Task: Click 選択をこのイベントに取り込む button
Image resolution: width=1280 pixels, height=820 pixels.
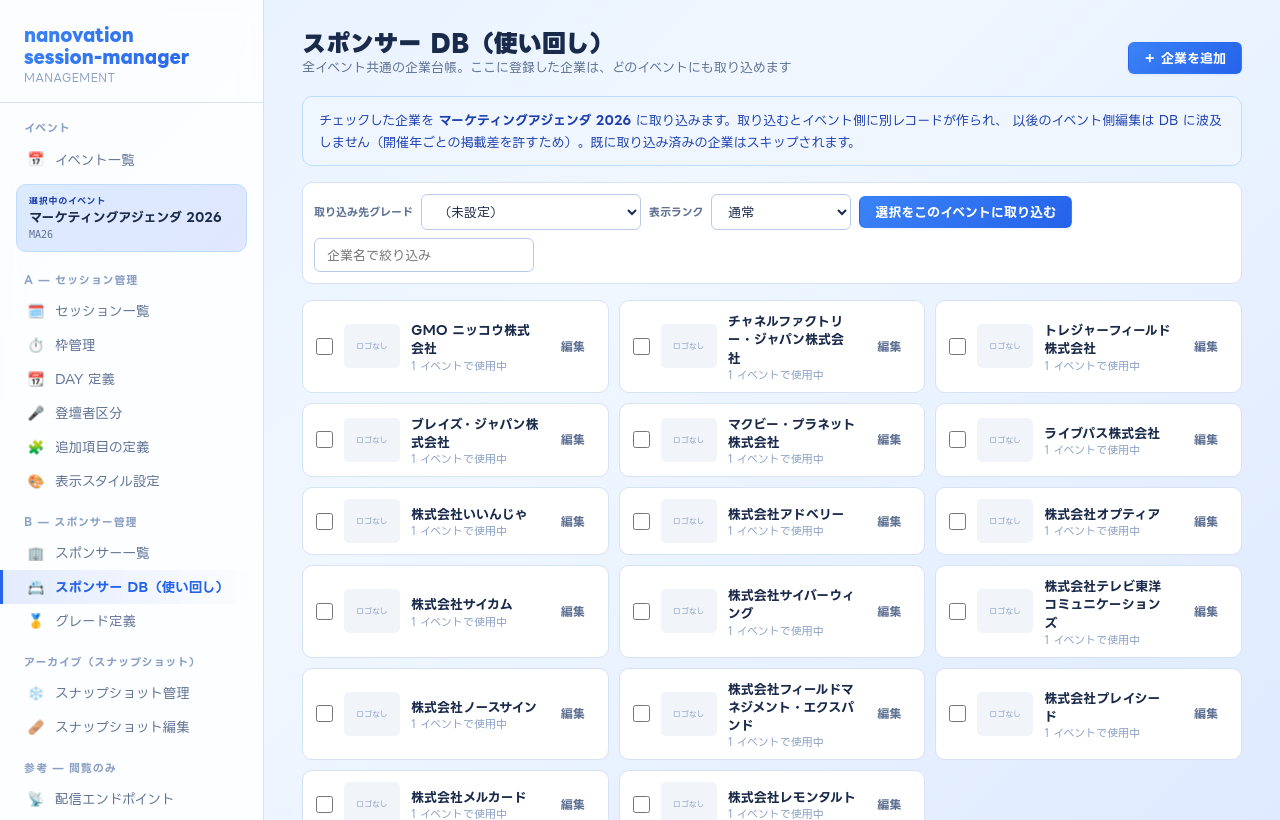Action: [965, 212]
